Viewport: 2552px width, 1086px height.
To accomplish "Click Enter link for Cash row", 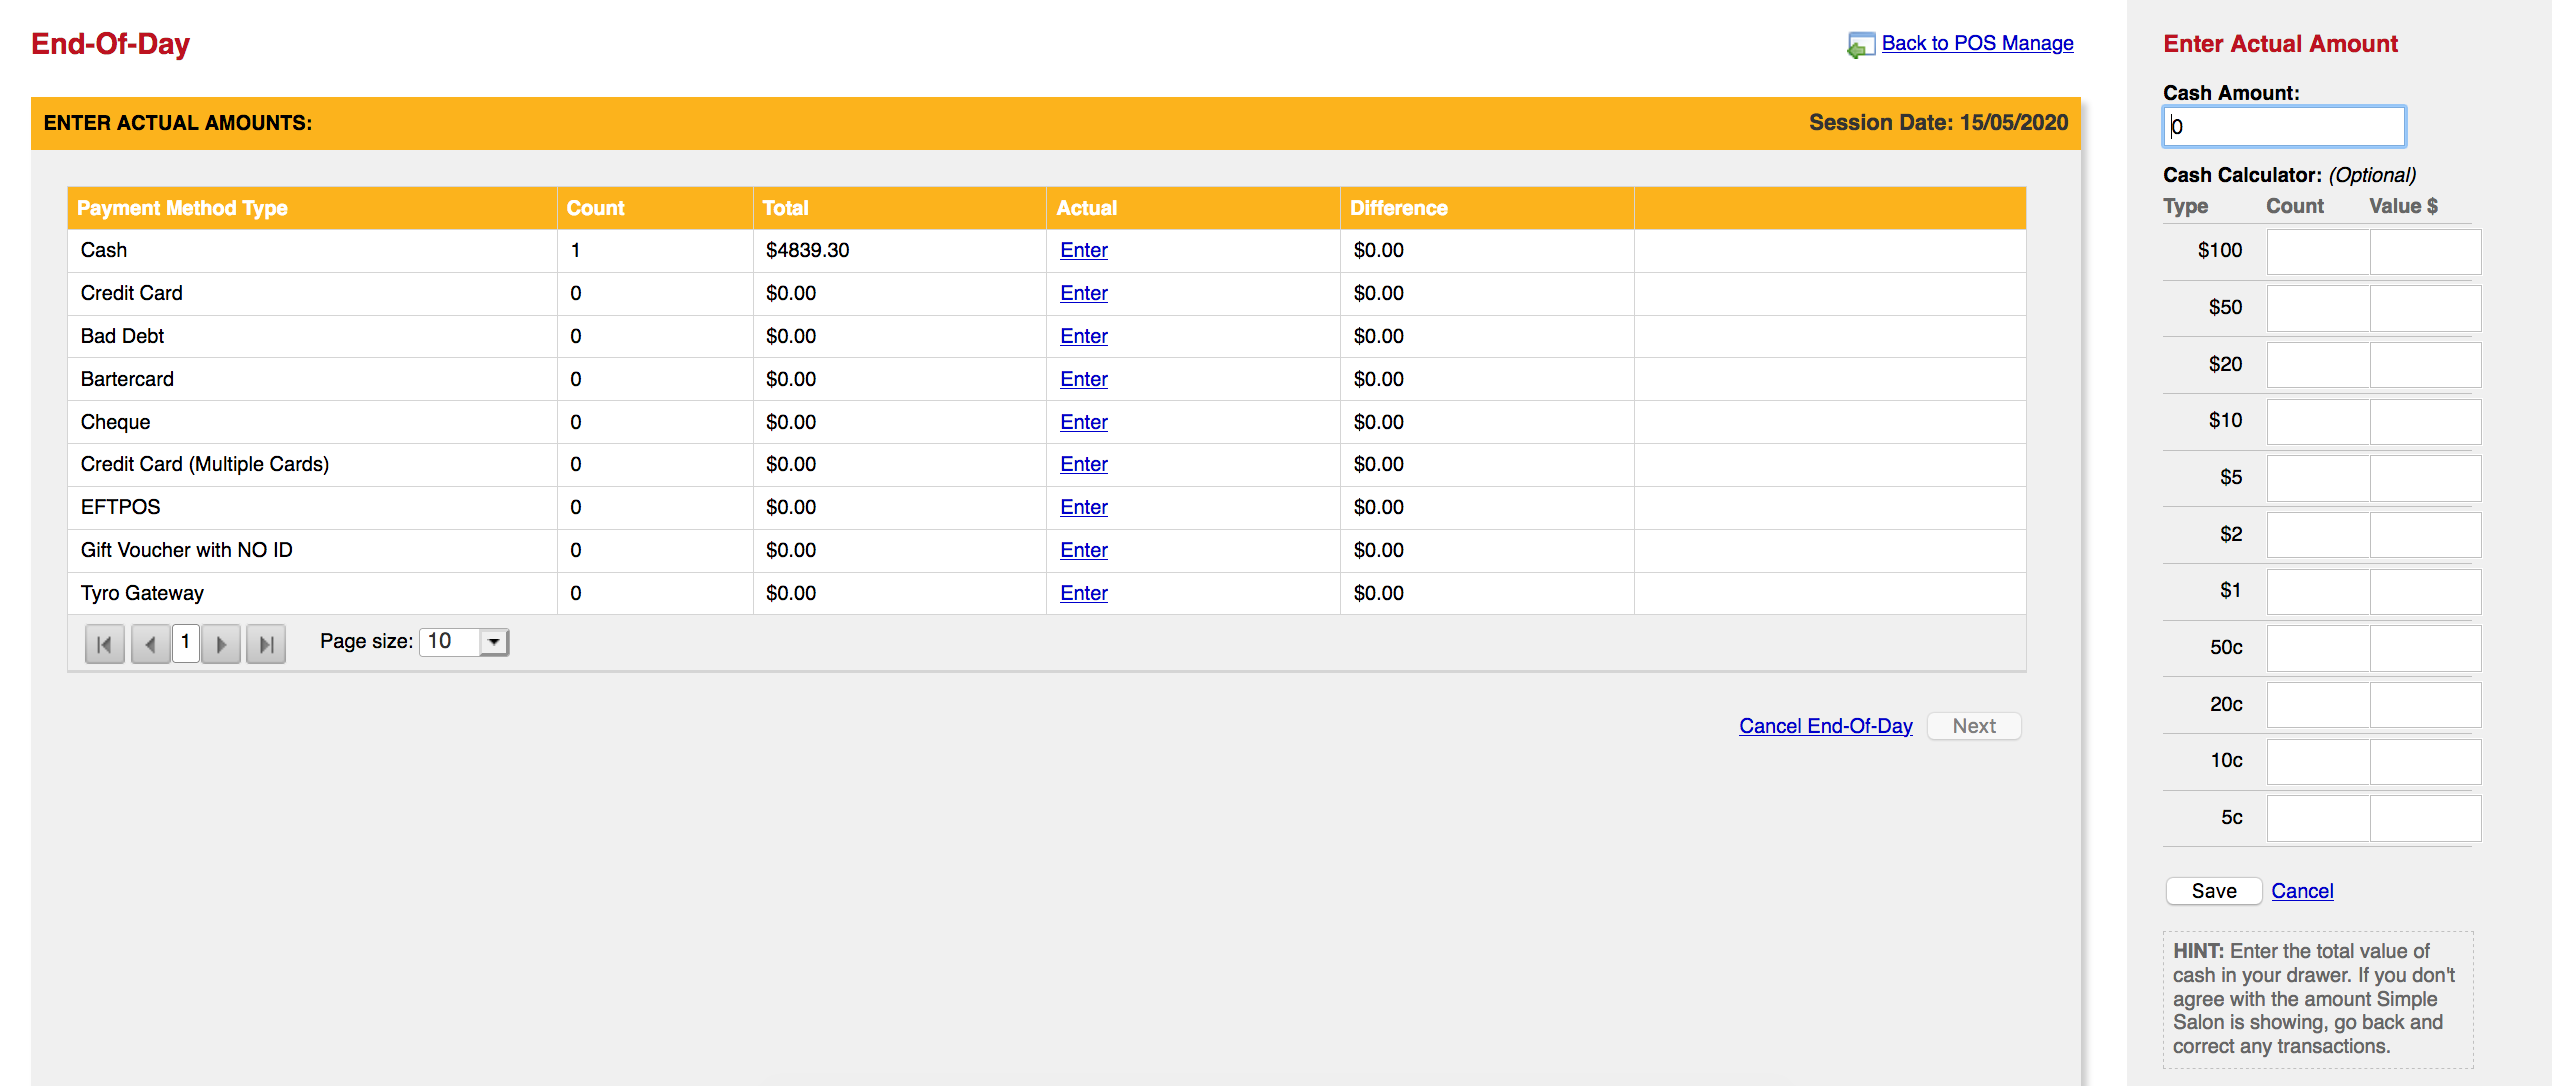I will (x=1083, y=250).
